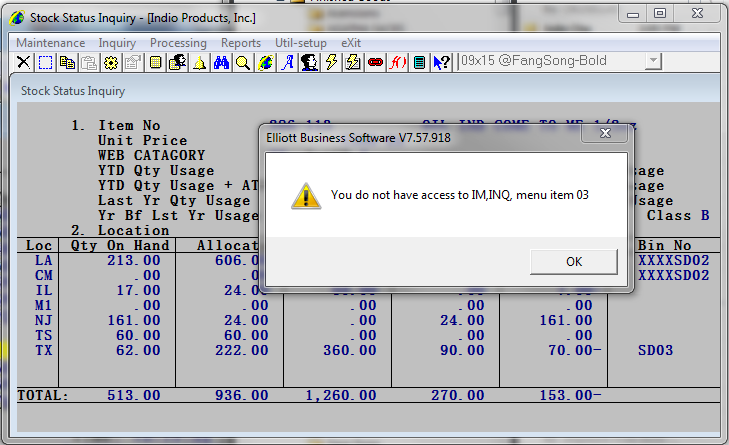Image resolution: width=729 pixels, height=445 pixels.
Task: Click the yellow bell icon
Action: pos(199,62)
